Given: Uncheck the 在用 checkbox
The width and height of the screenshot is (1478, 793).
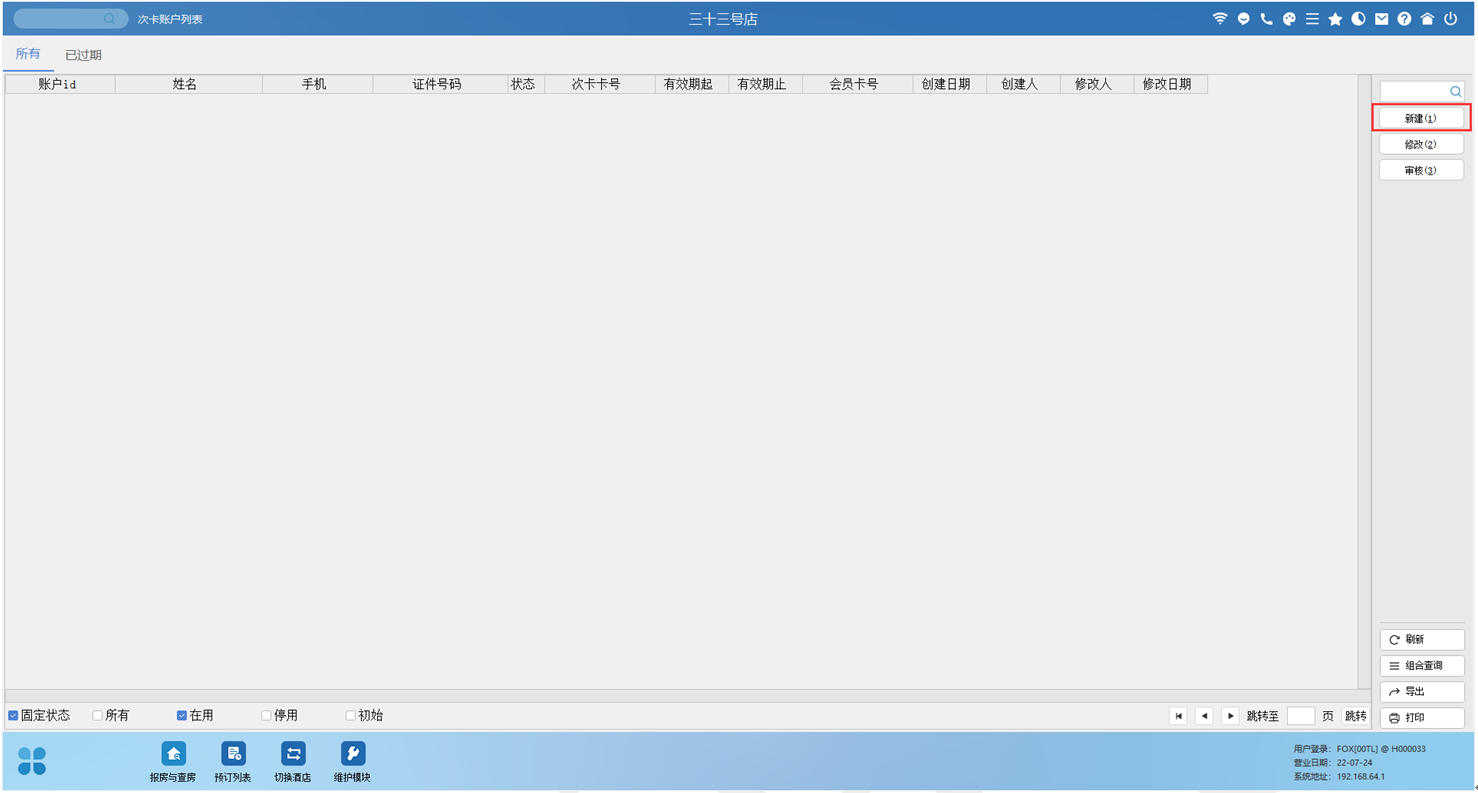Looking at the screenshot, I should coord(181,716).
